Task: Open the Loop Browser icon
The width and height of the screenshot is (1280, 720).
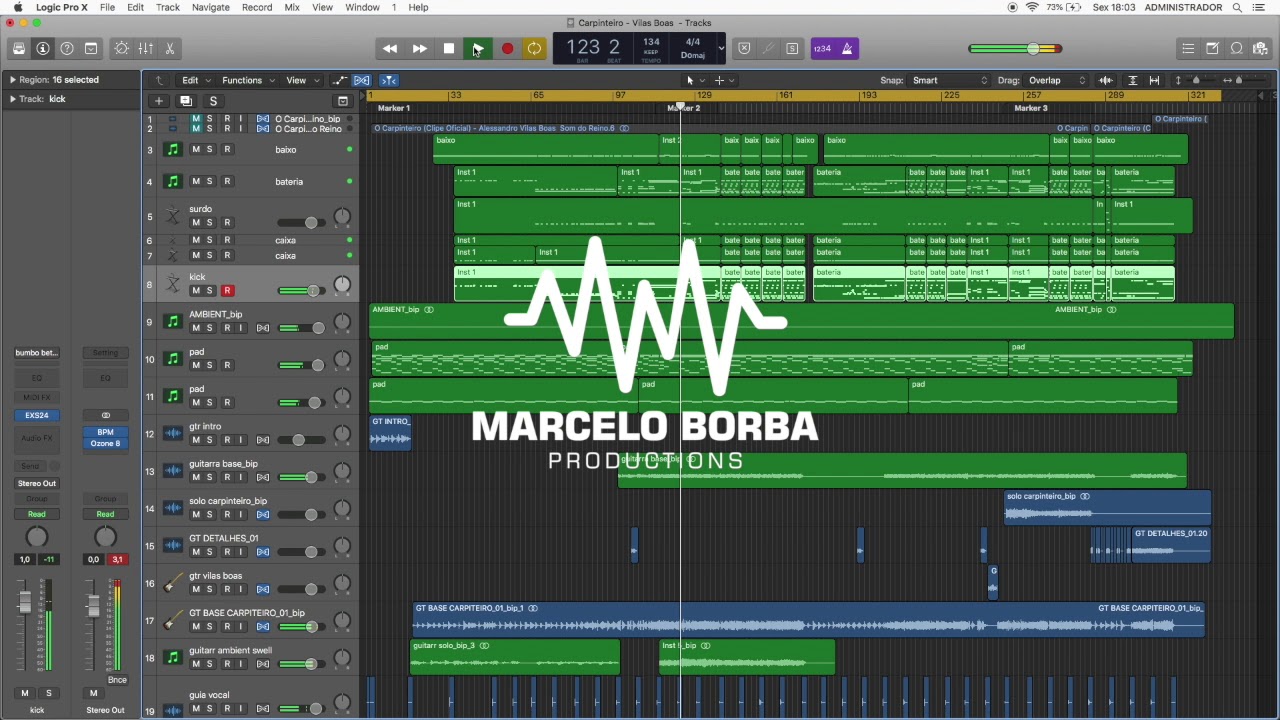Action: (1237, 48)
